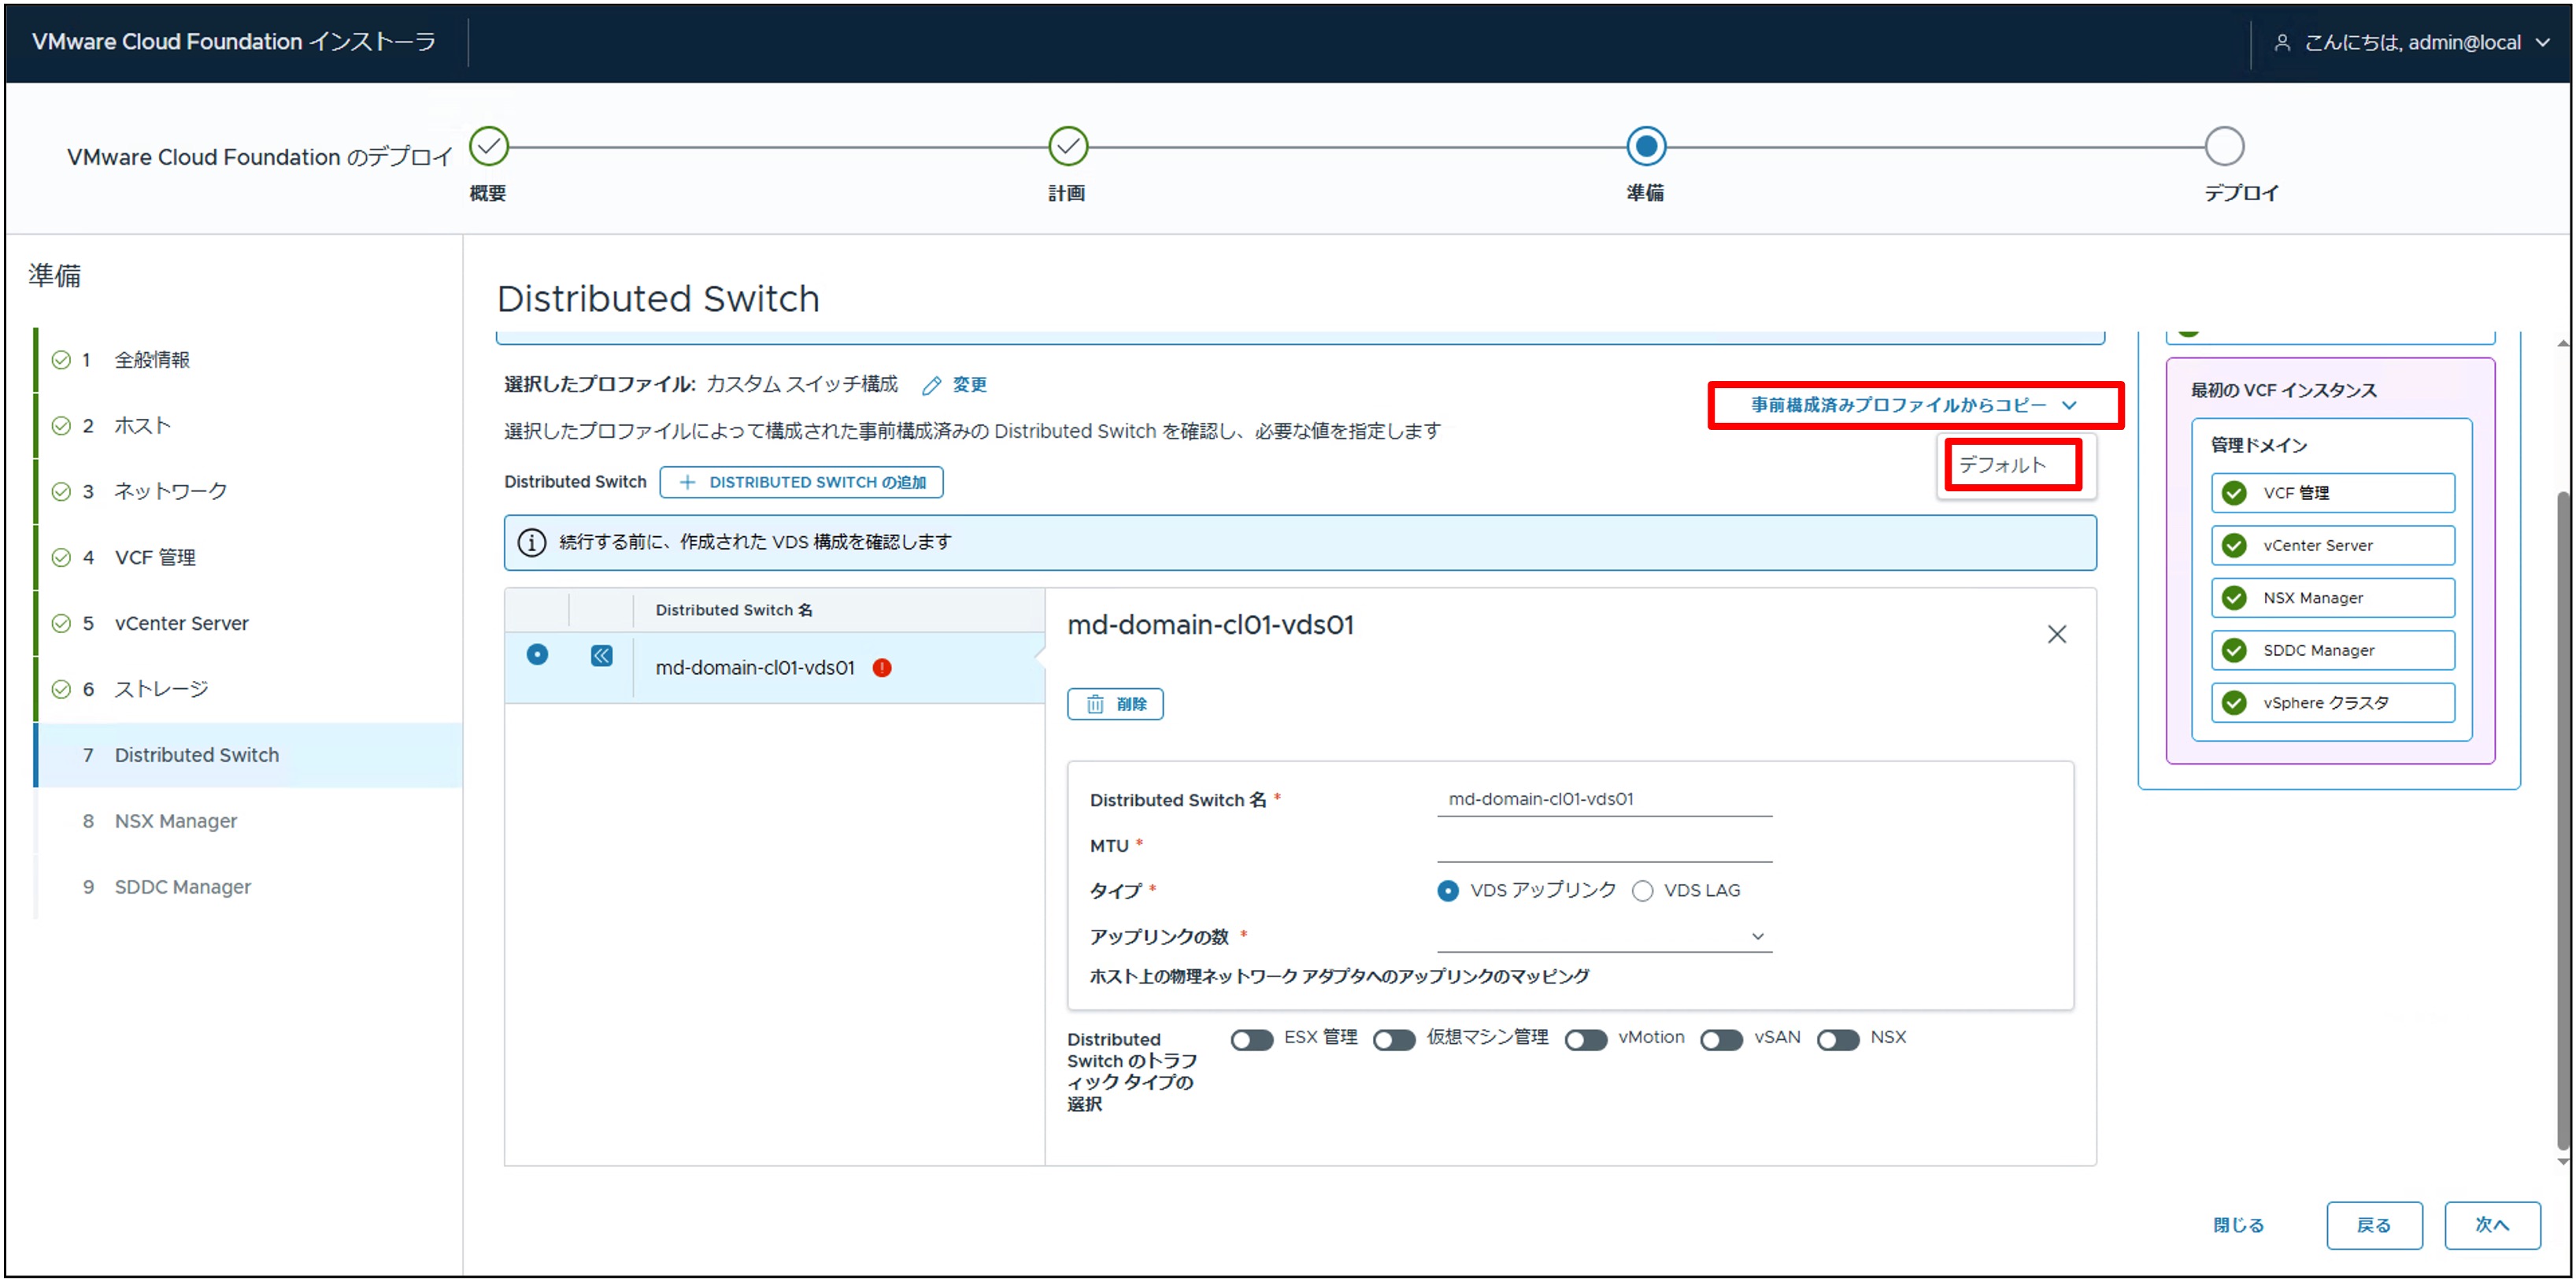
Task: Click the green check on vCenter Server card
Action: pyautogui.click(x=2235, y=546)
